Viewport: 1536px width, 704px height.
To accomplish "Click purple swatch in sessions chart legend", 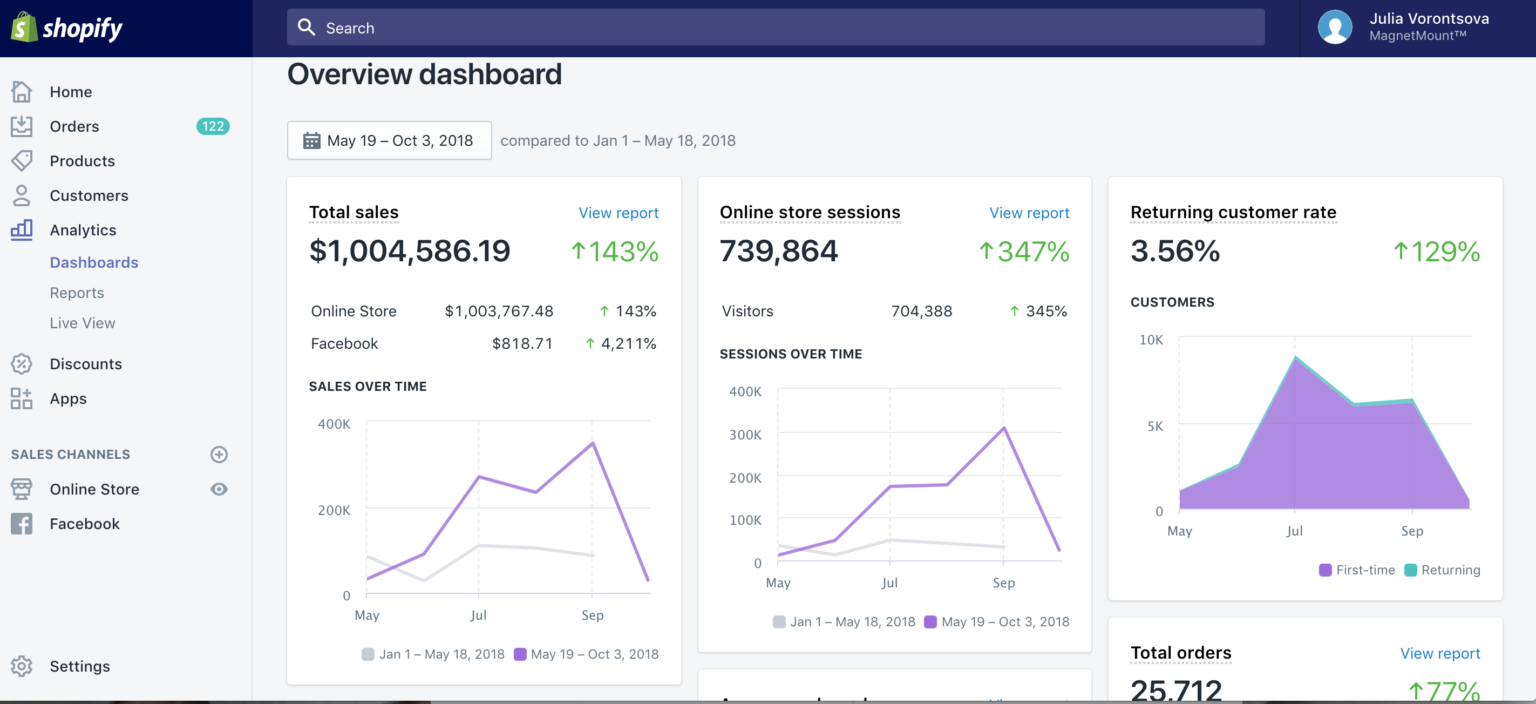I will [x=930, y=621].
